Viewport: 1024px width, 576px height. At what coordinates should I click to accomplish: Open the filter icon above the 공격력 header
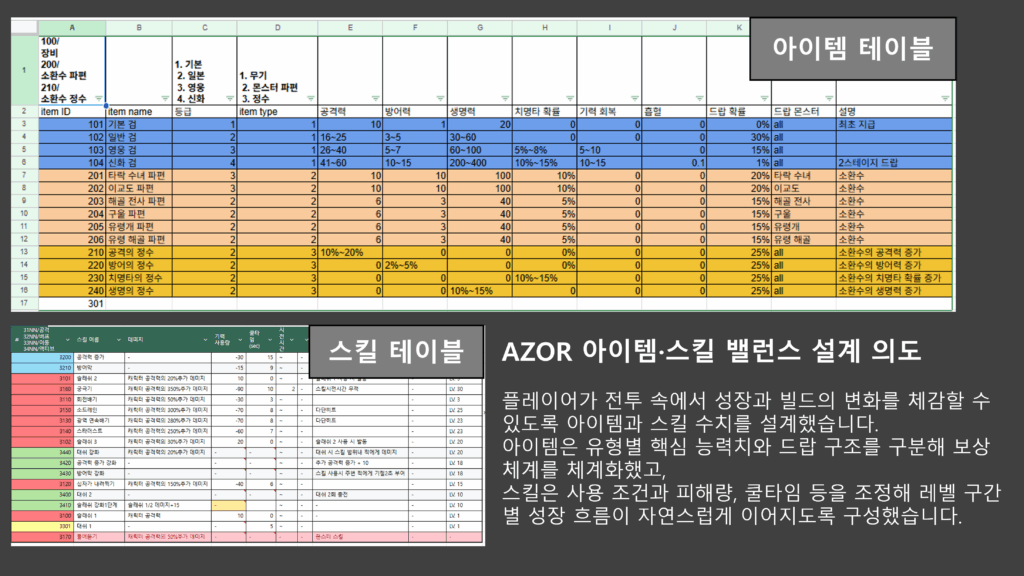pyautogui.click(x=375, y=98)
